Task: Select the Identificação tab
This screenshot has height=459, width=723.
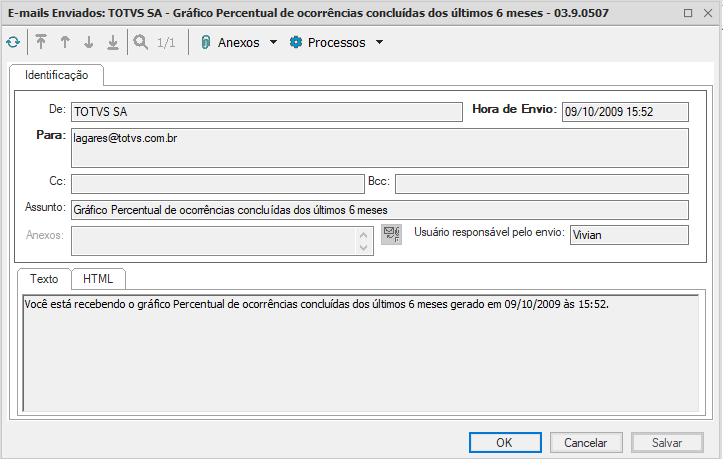Action: click(x=56, y=75)
